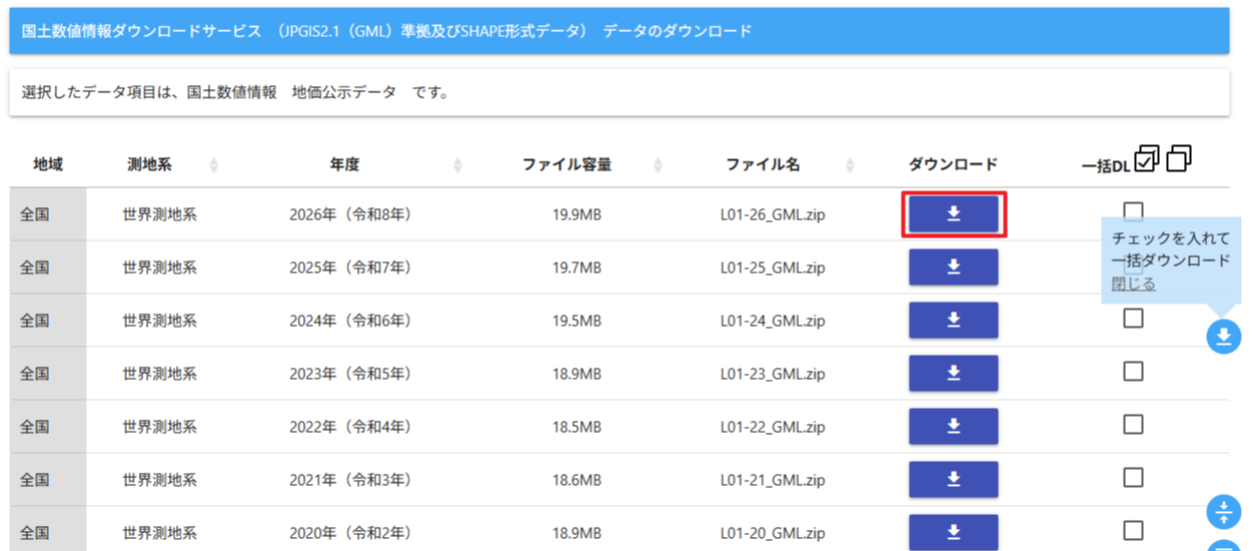This screenshot has height=551, width=1253.
Task: Download L01-26_GML.zip via its download icon
Action: tap(953, 214)
